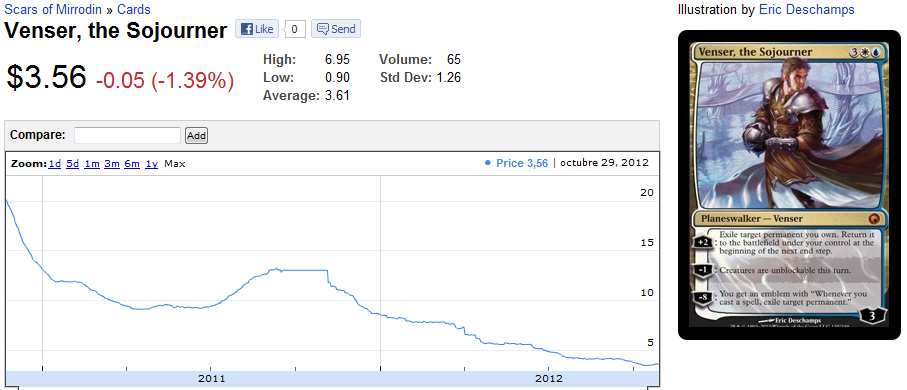Screen dimensions: 907x390
Task: Click the Add compare button
Action: point(196,136)
